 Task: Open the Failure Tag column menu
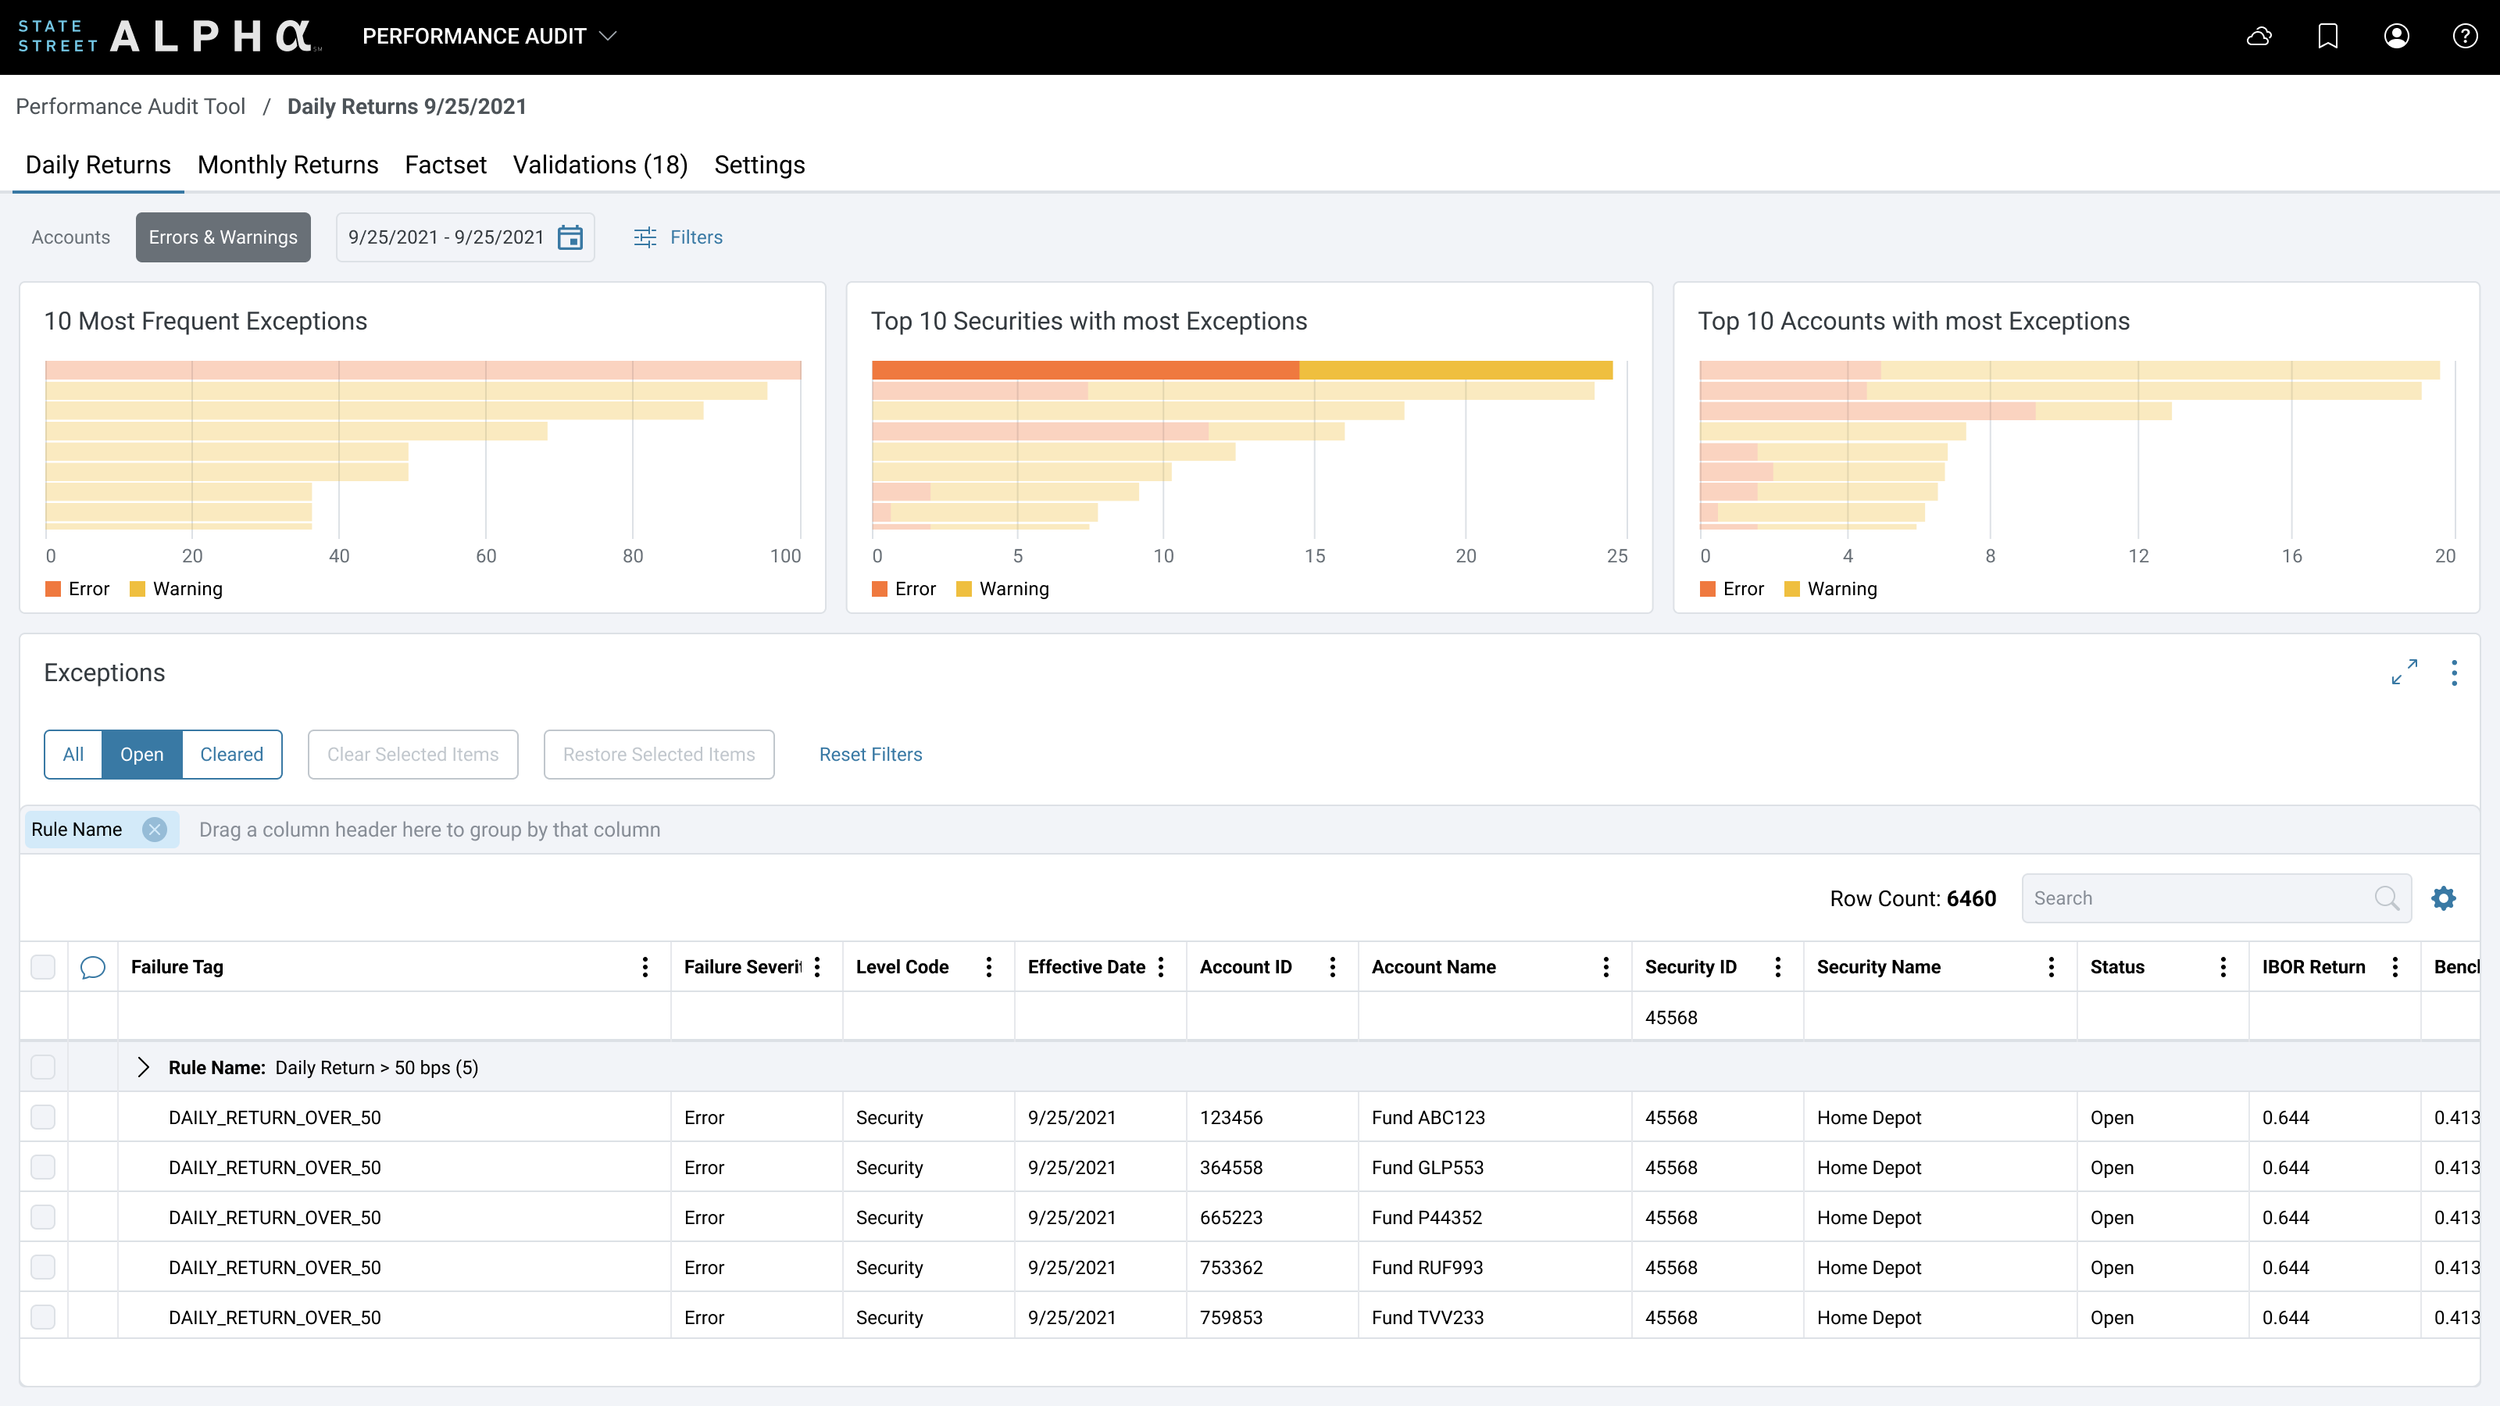pyautogui.click(x=645, y=967)
